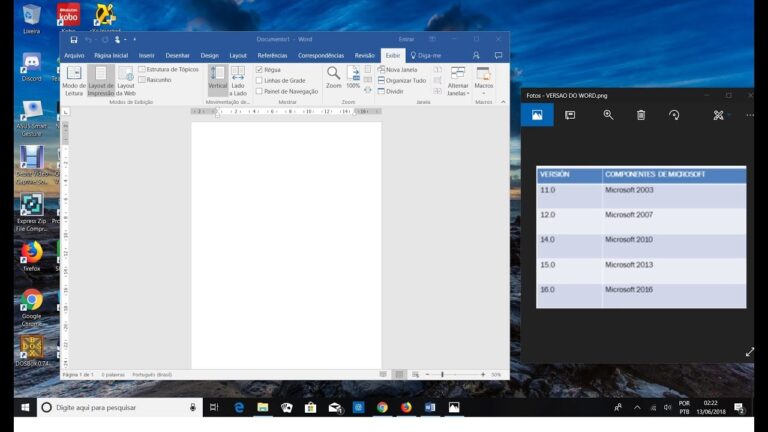Open Firefox desktop shortcut
Viewport: 768px width, 432px height.
pos(31,256)
